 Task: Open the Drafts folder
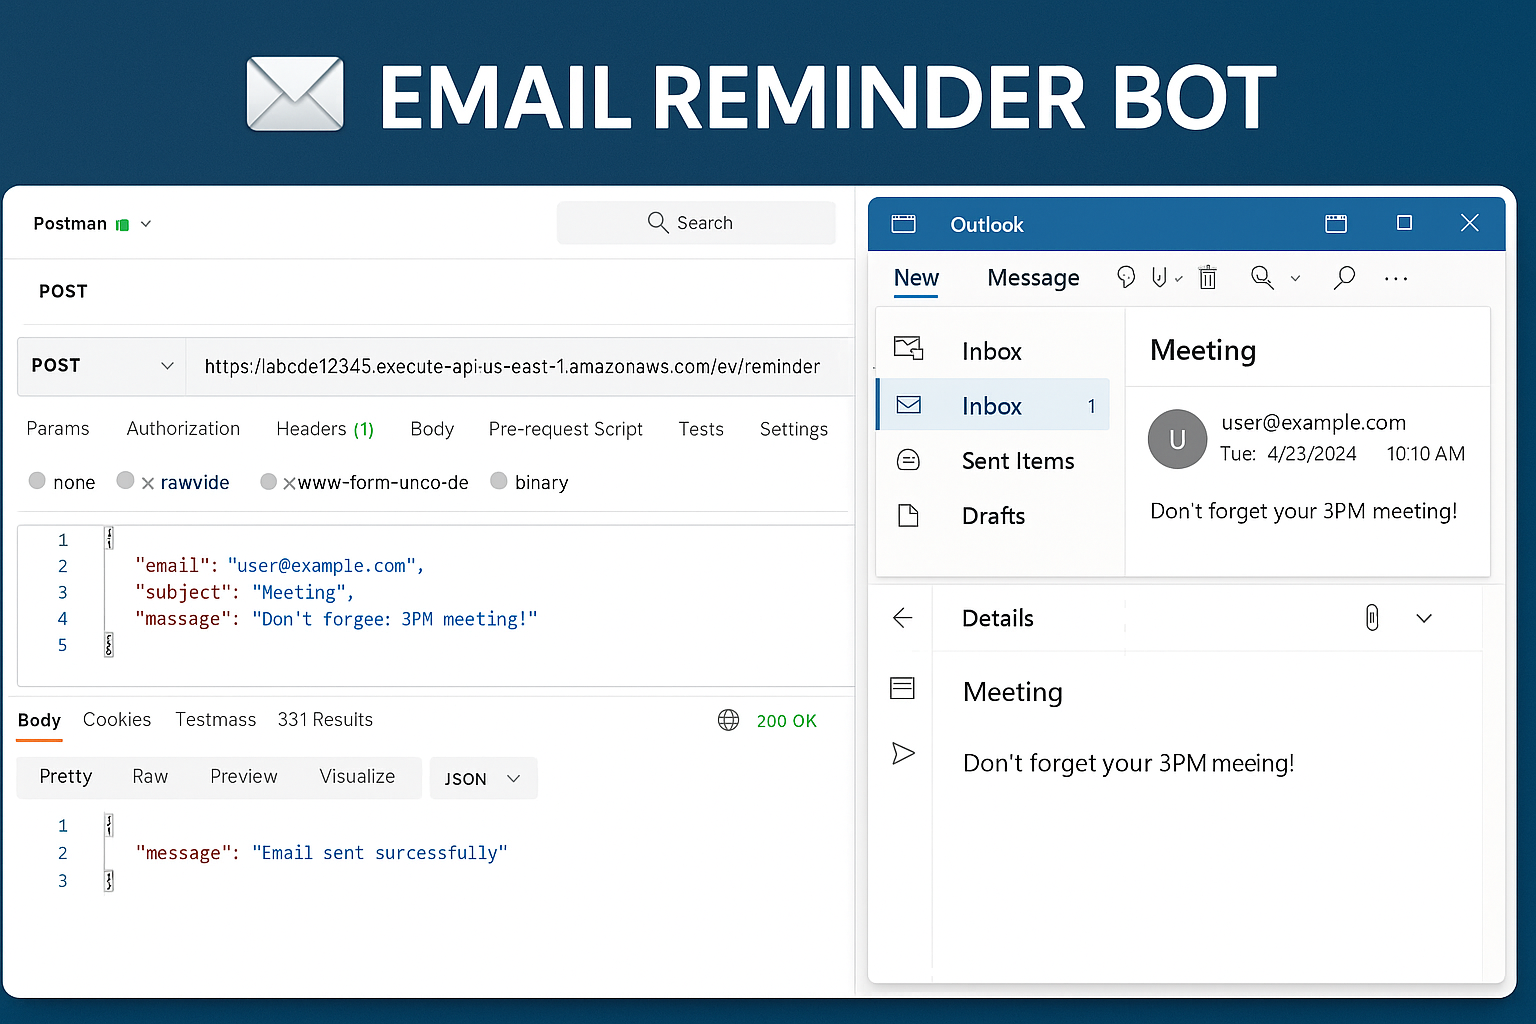click(994, 516)
